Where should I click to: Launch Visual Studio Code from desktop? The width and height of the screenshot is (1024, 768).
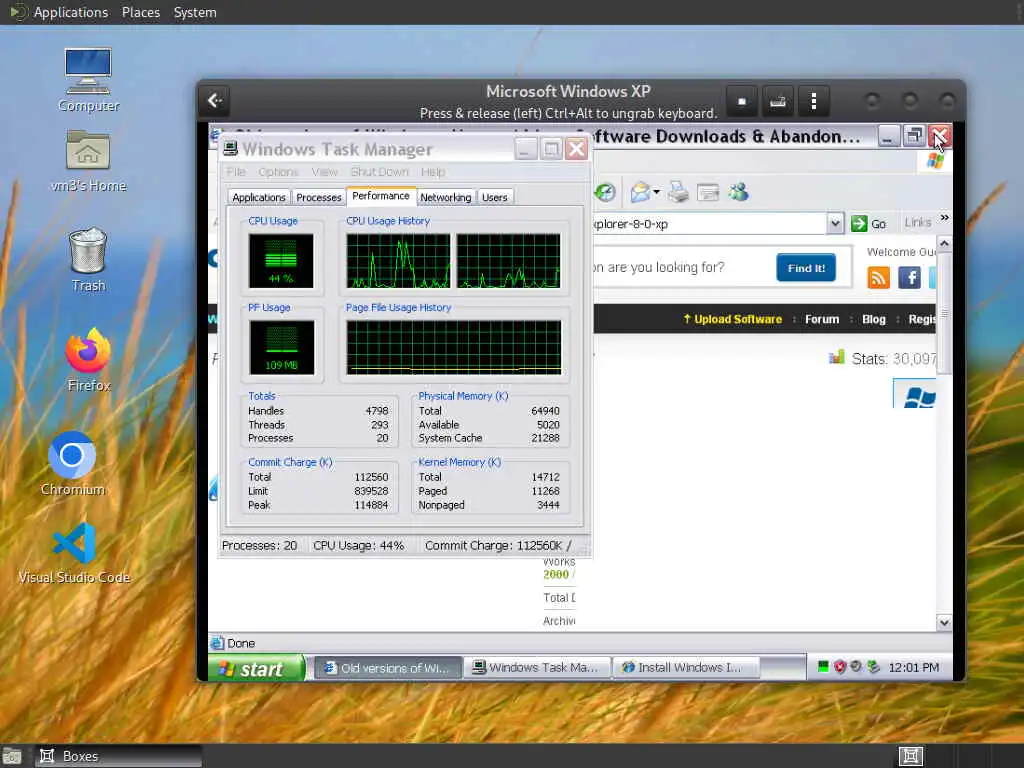point(74,552)
